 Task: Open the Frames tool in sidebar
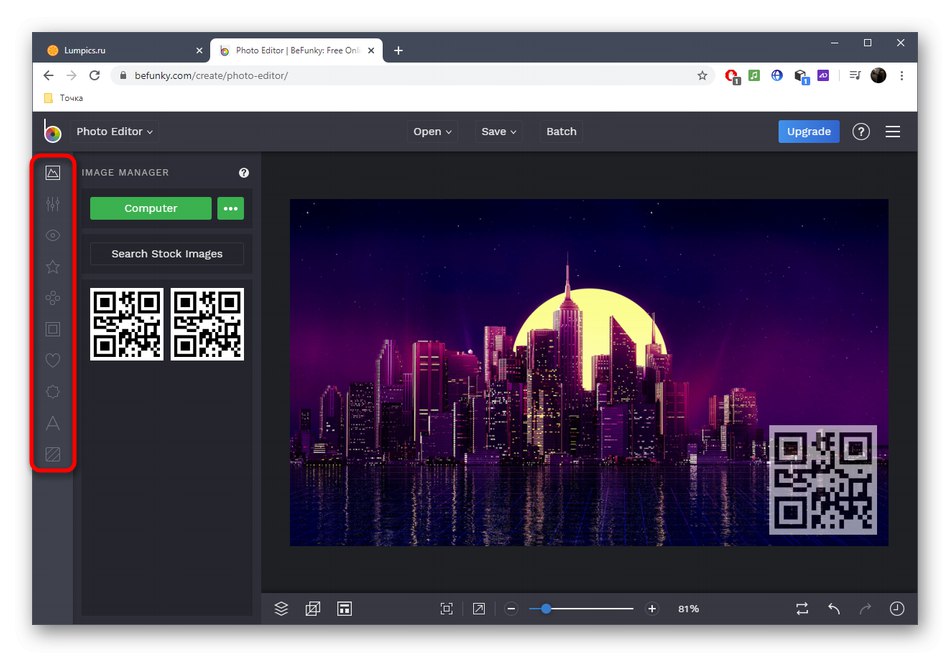(53, 329)
